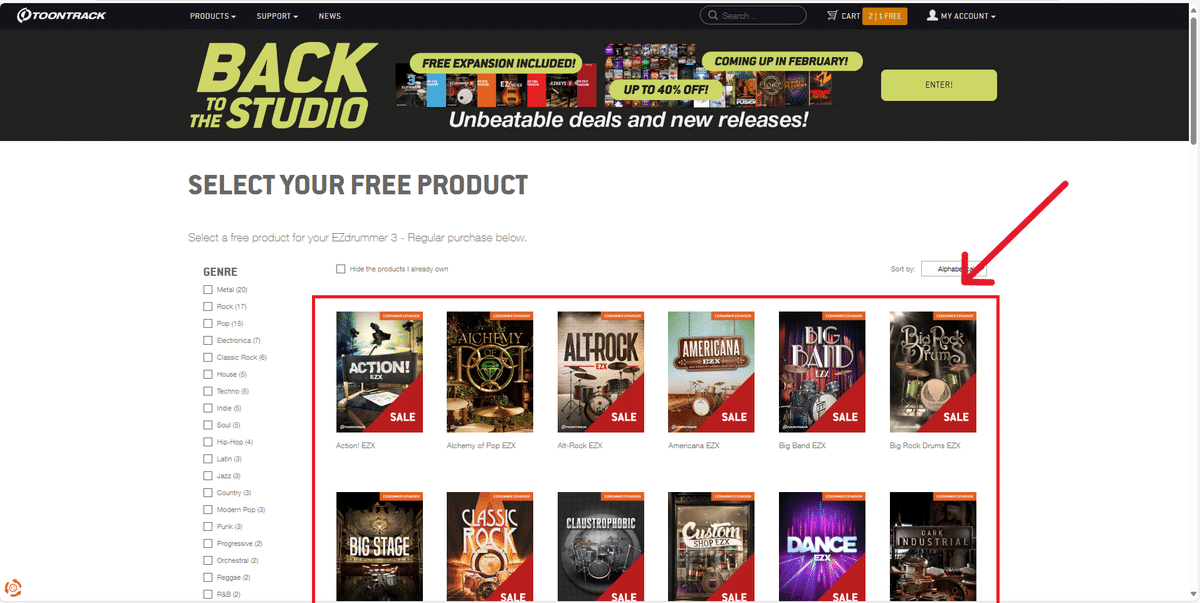Check the Hip-Hop genre filter
The width and height of the screenshot is (1200, 603).
coord(208,442)
